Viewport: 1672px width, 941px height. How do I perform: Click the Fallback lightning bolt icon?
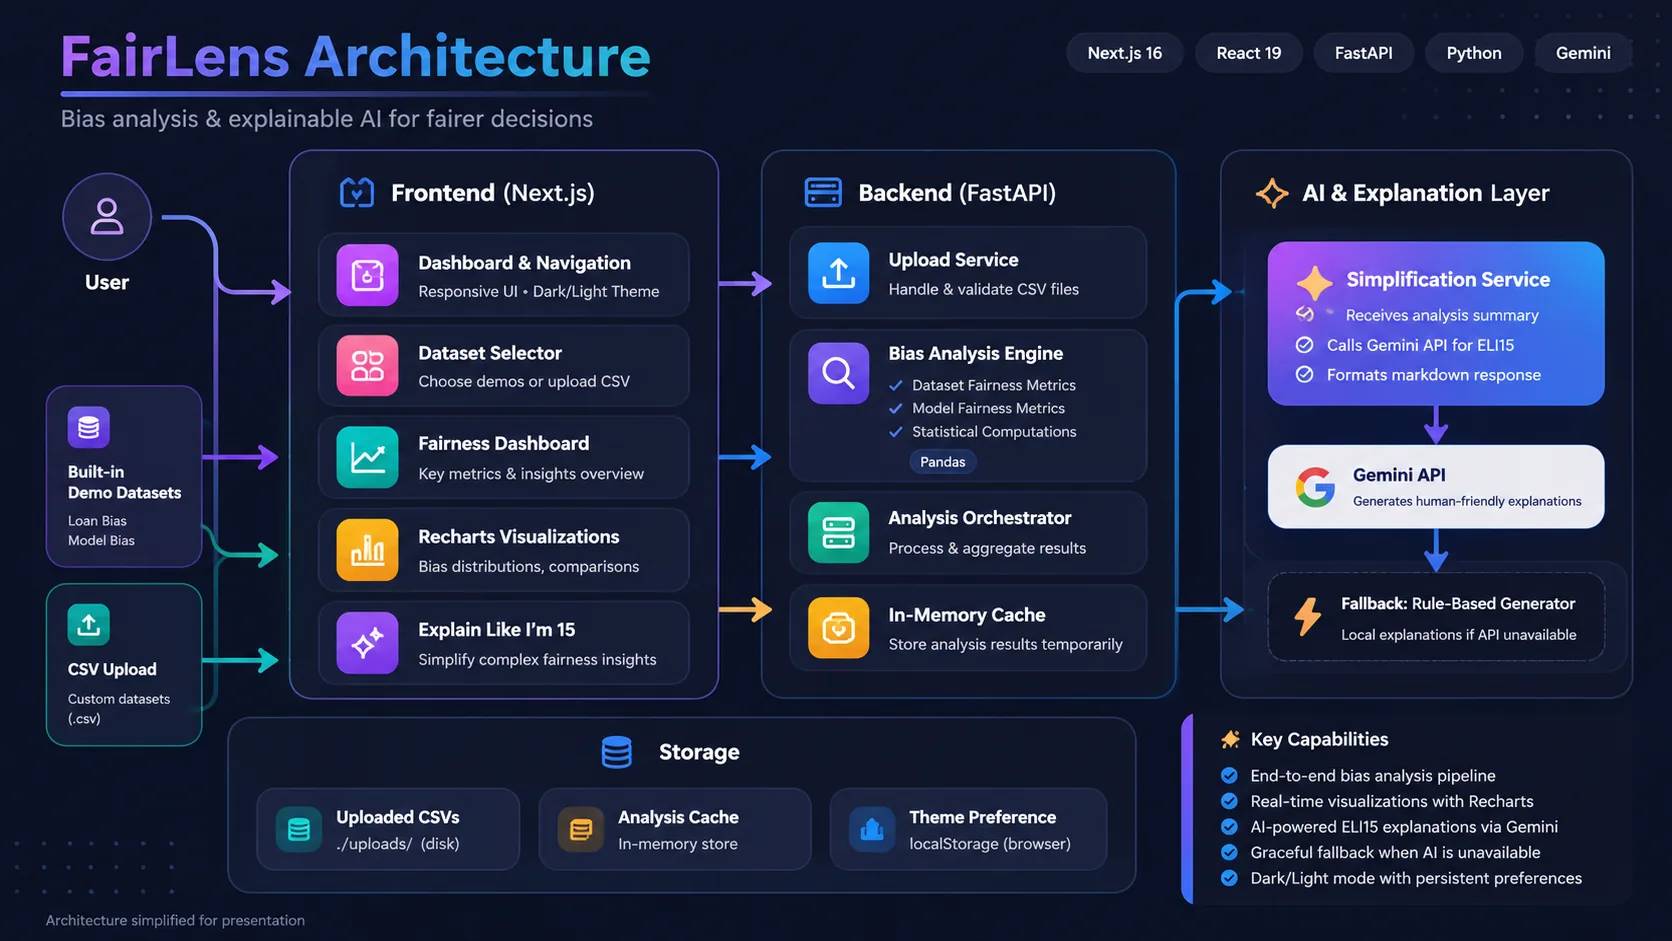(1308, 617)
